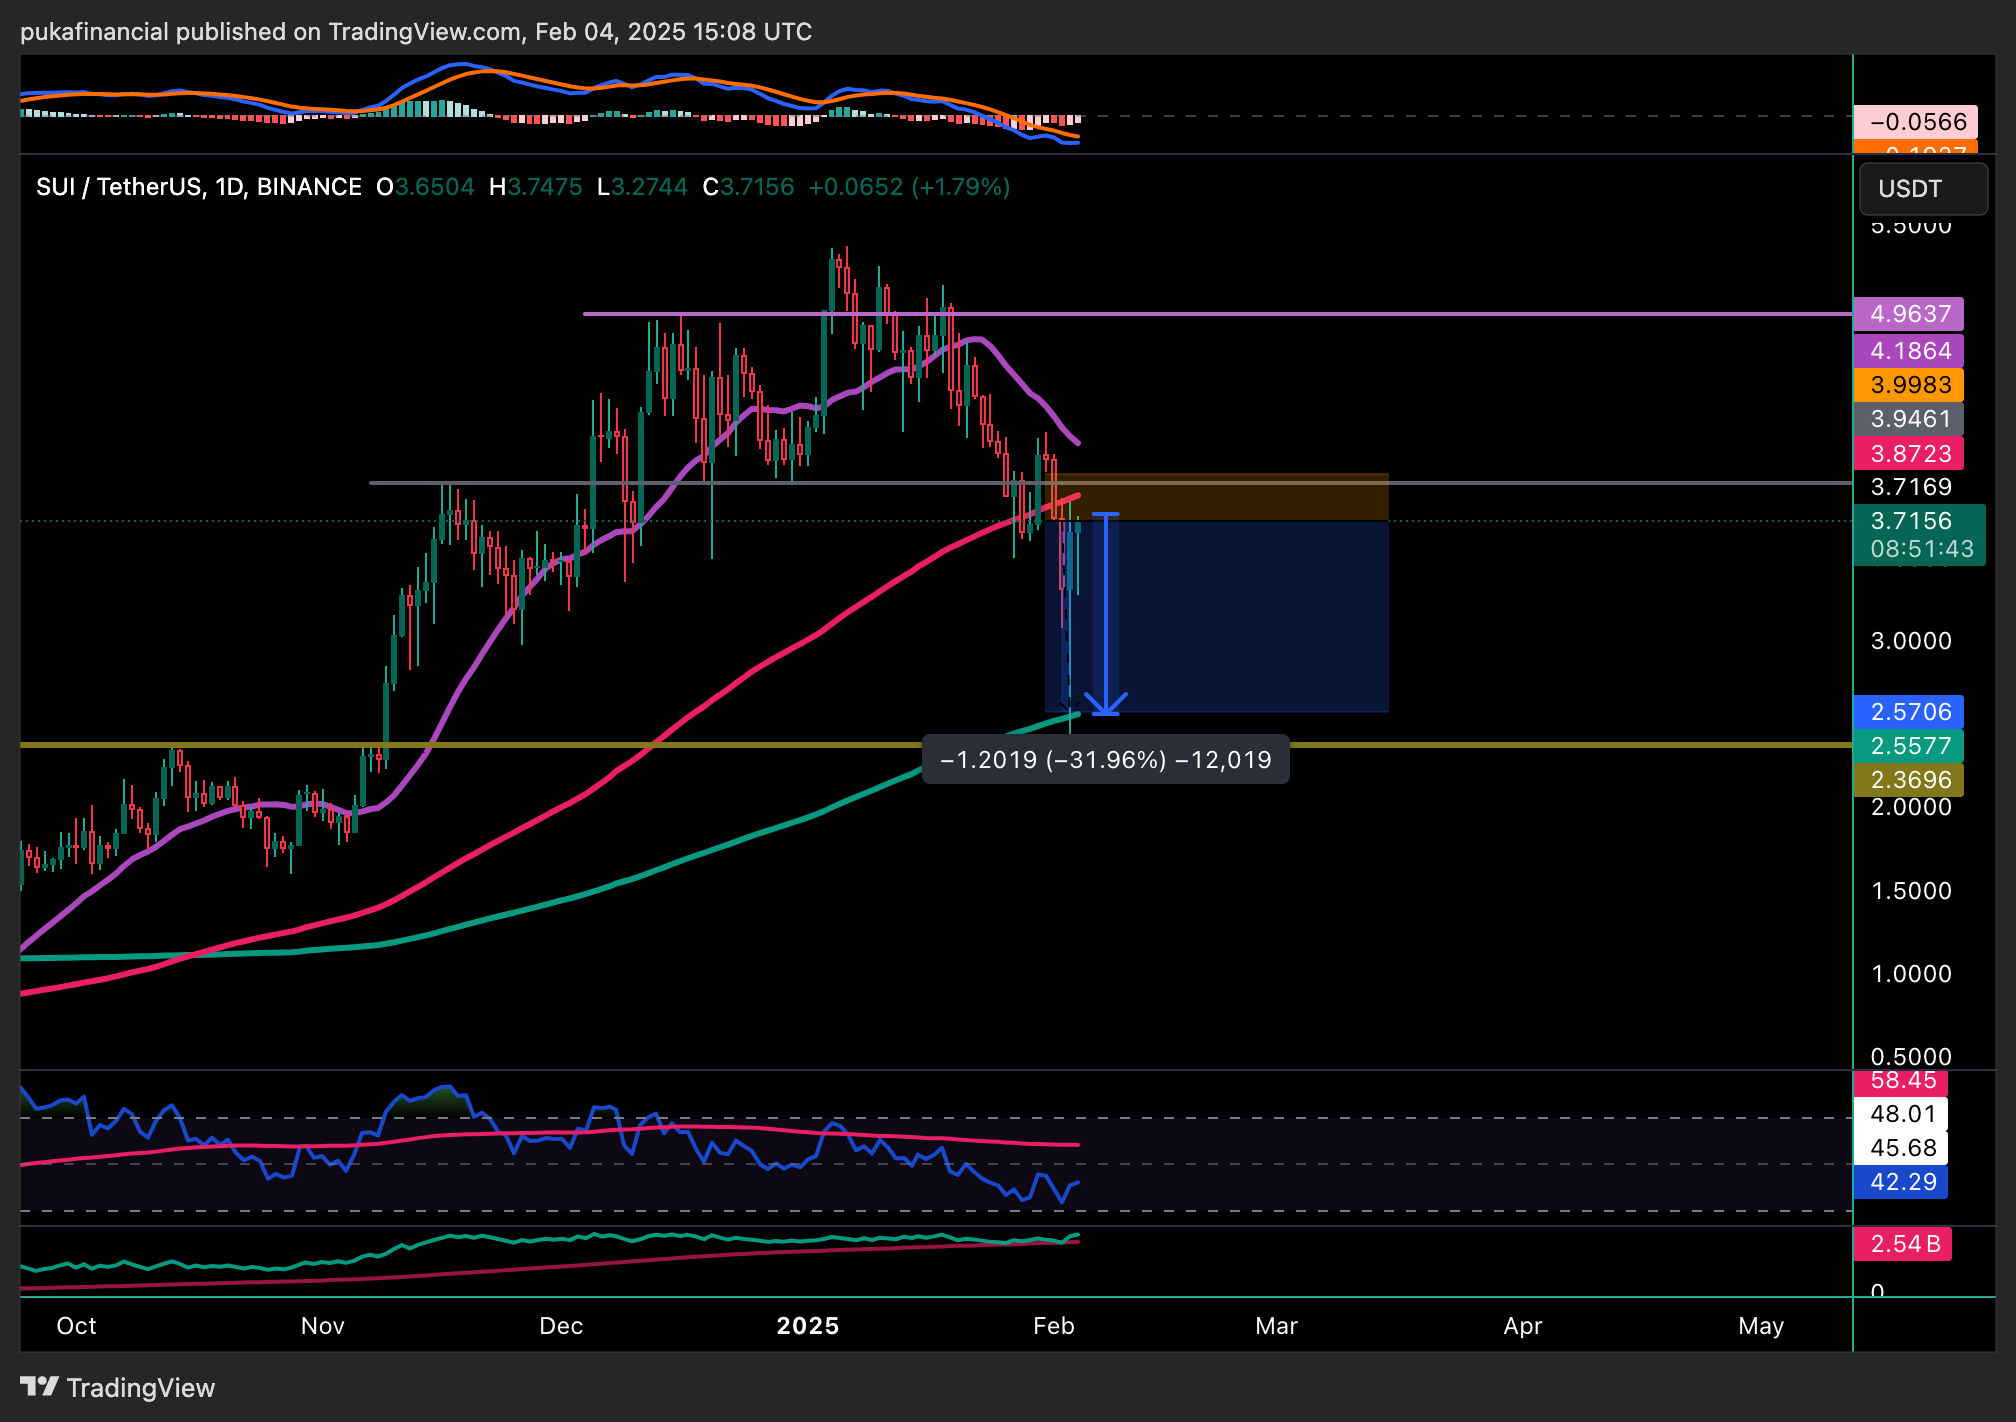Click the pink -0.0566 MACD value label

(1914, 122)
